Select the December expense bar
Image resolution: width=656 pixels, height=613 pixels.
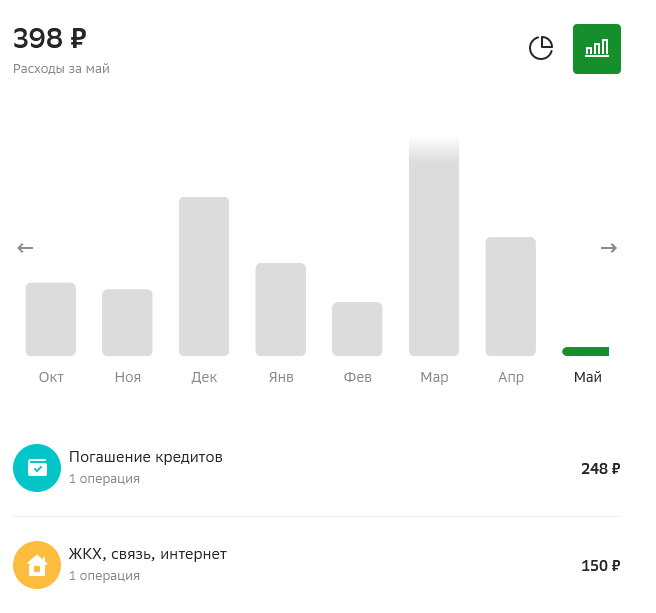[204, 276]
